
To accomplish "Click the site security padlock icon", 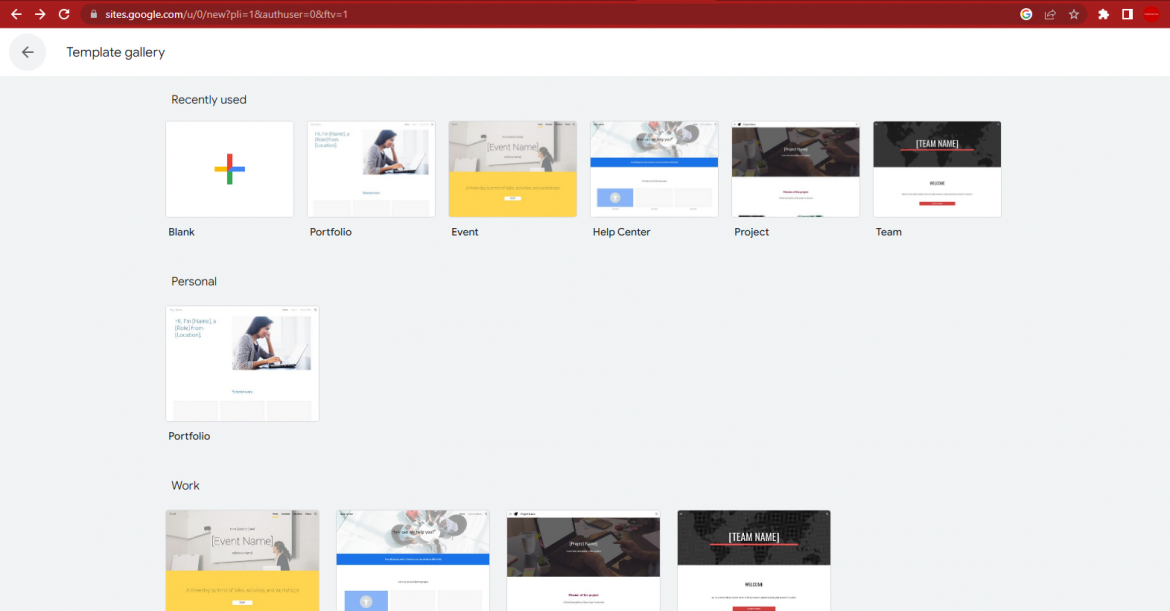I will click(x=93, y=14).
